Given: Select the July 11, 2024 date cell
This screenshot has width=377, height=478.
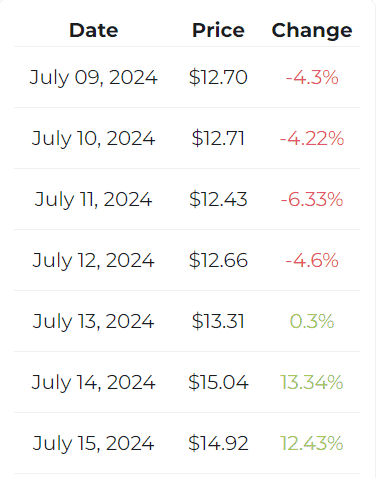Looking at the screenshot, I should coord(93,200).
